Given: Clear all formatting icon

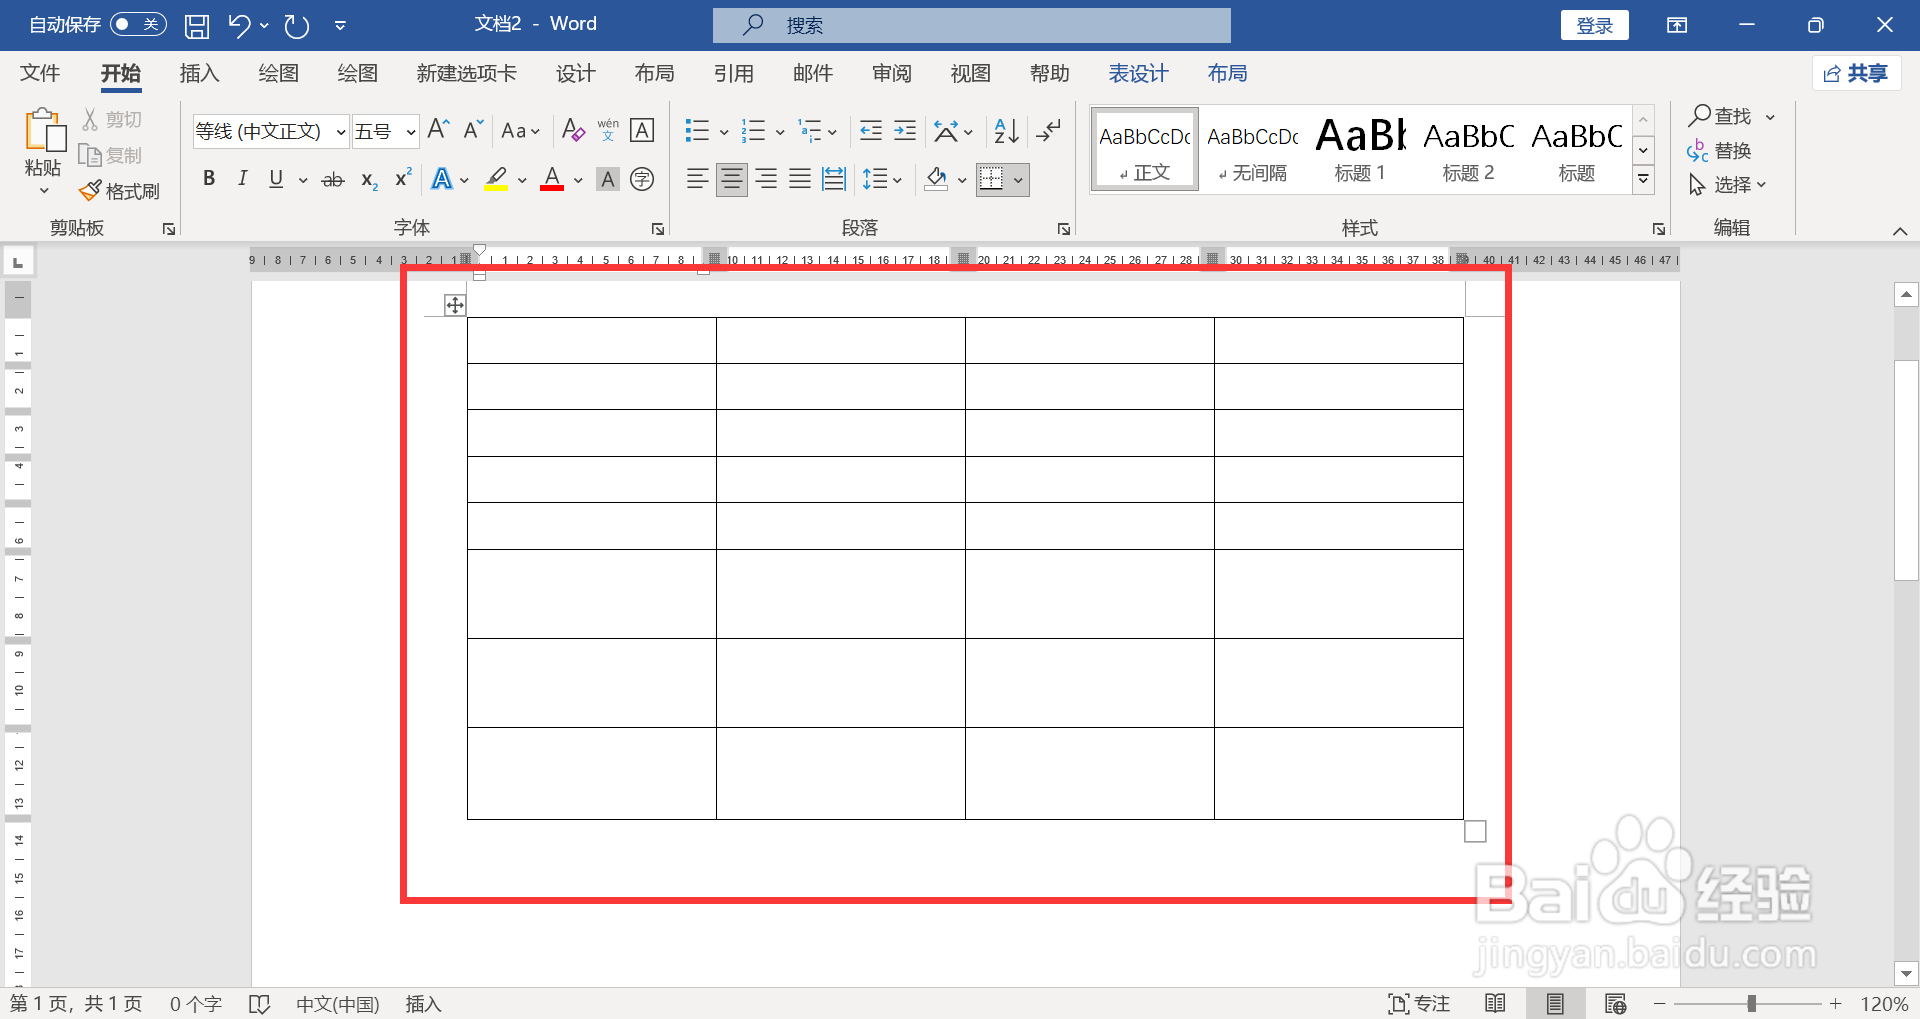Looking at the screenshot, I should point(573,130).
